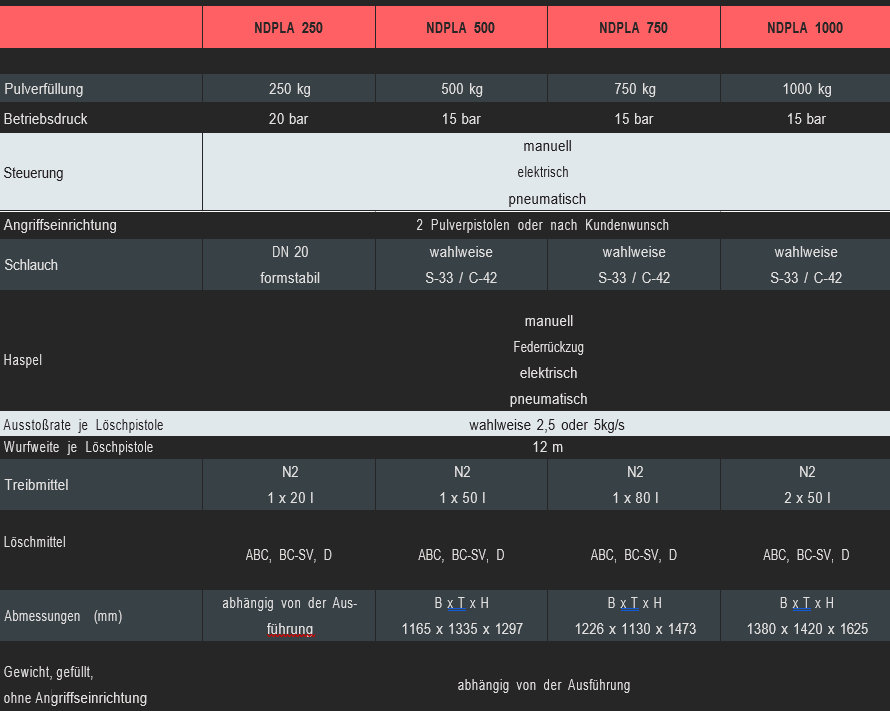Click B x T x H under NDPLA 750
The height and width of the screenshot is (711, 890).
tap(635, 603)
